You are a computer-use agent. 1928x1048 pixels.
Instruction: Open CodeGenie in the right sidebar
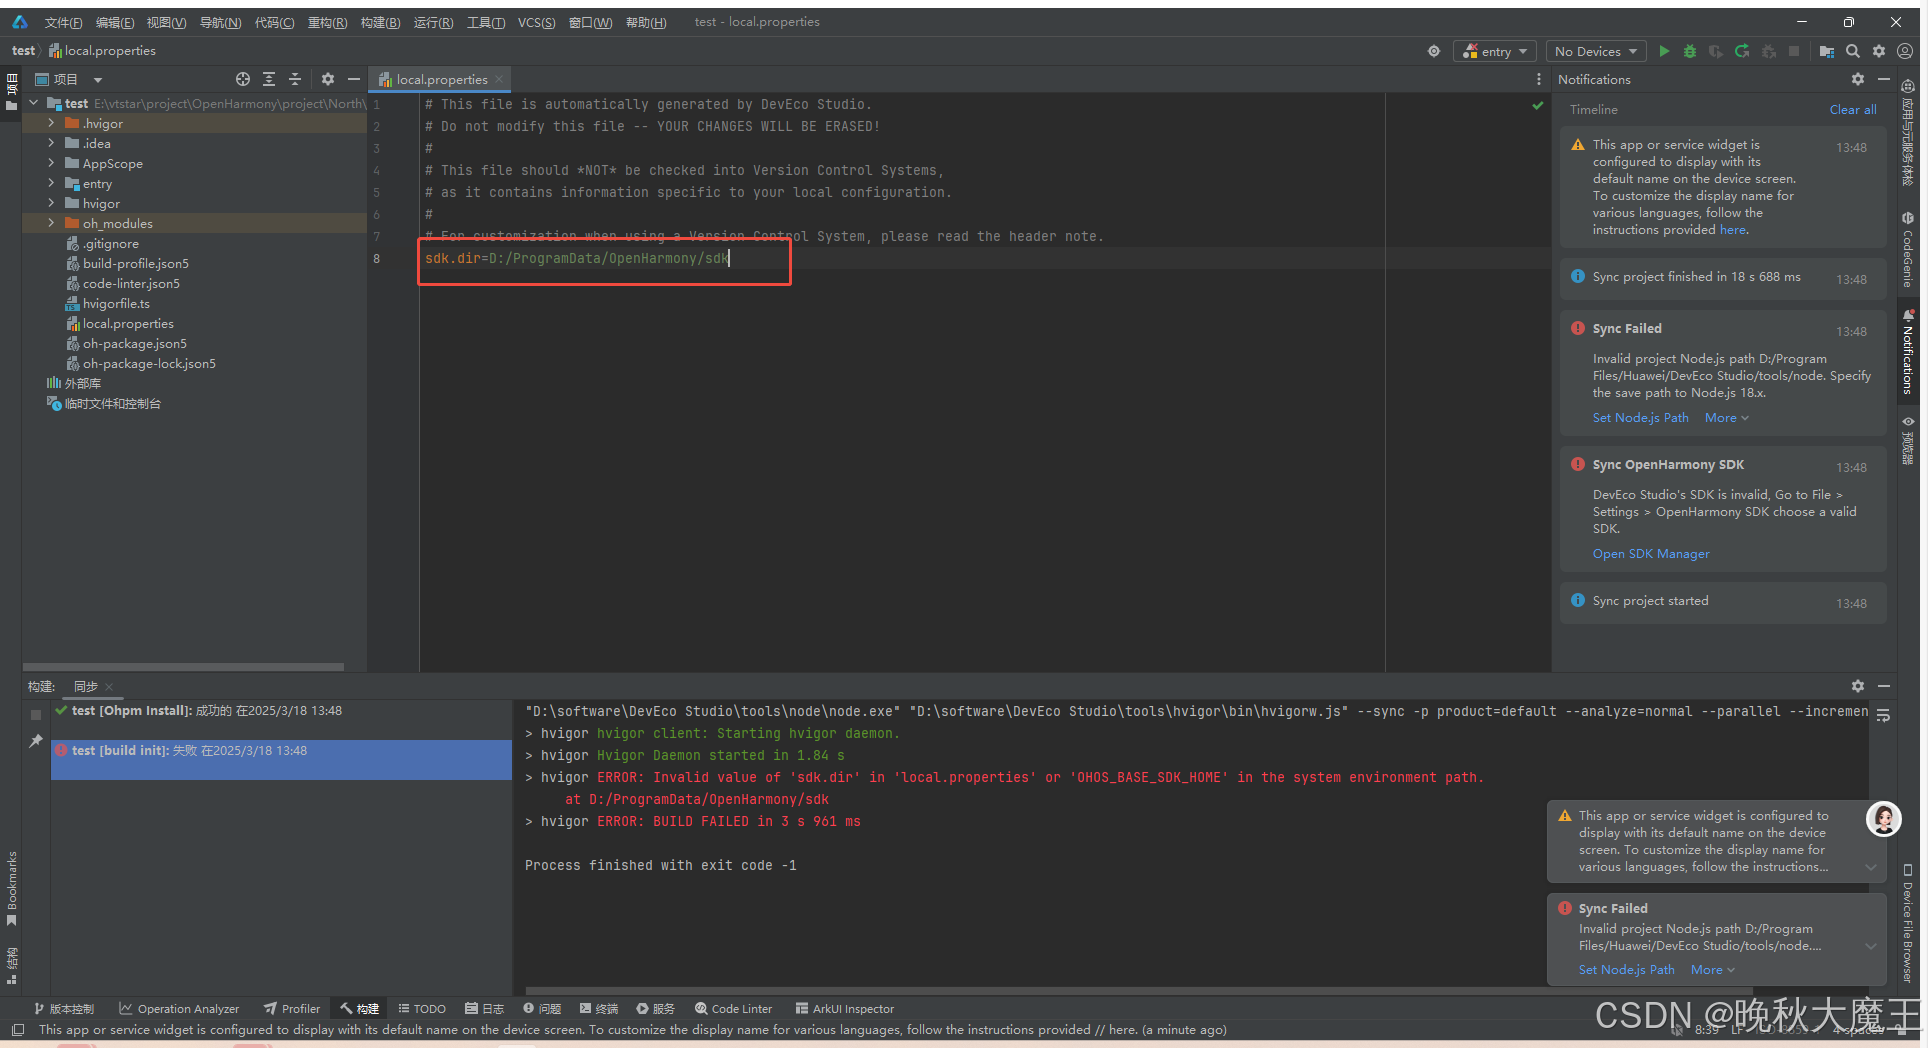(x=1909, y=250)
